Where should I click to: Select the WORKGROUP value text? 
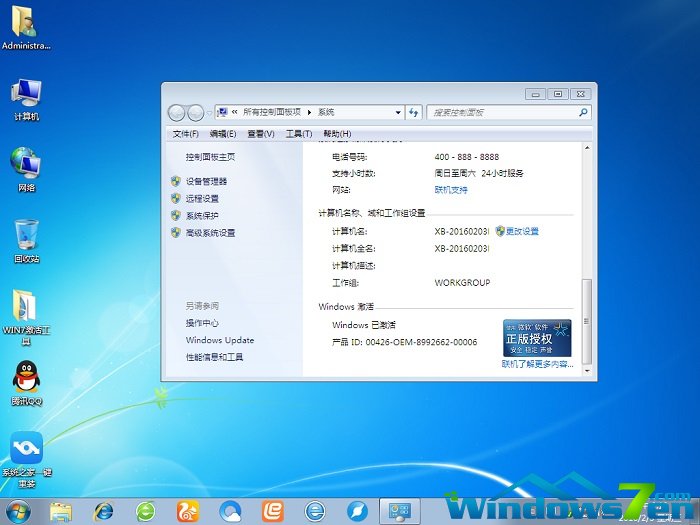coord(462,283)
